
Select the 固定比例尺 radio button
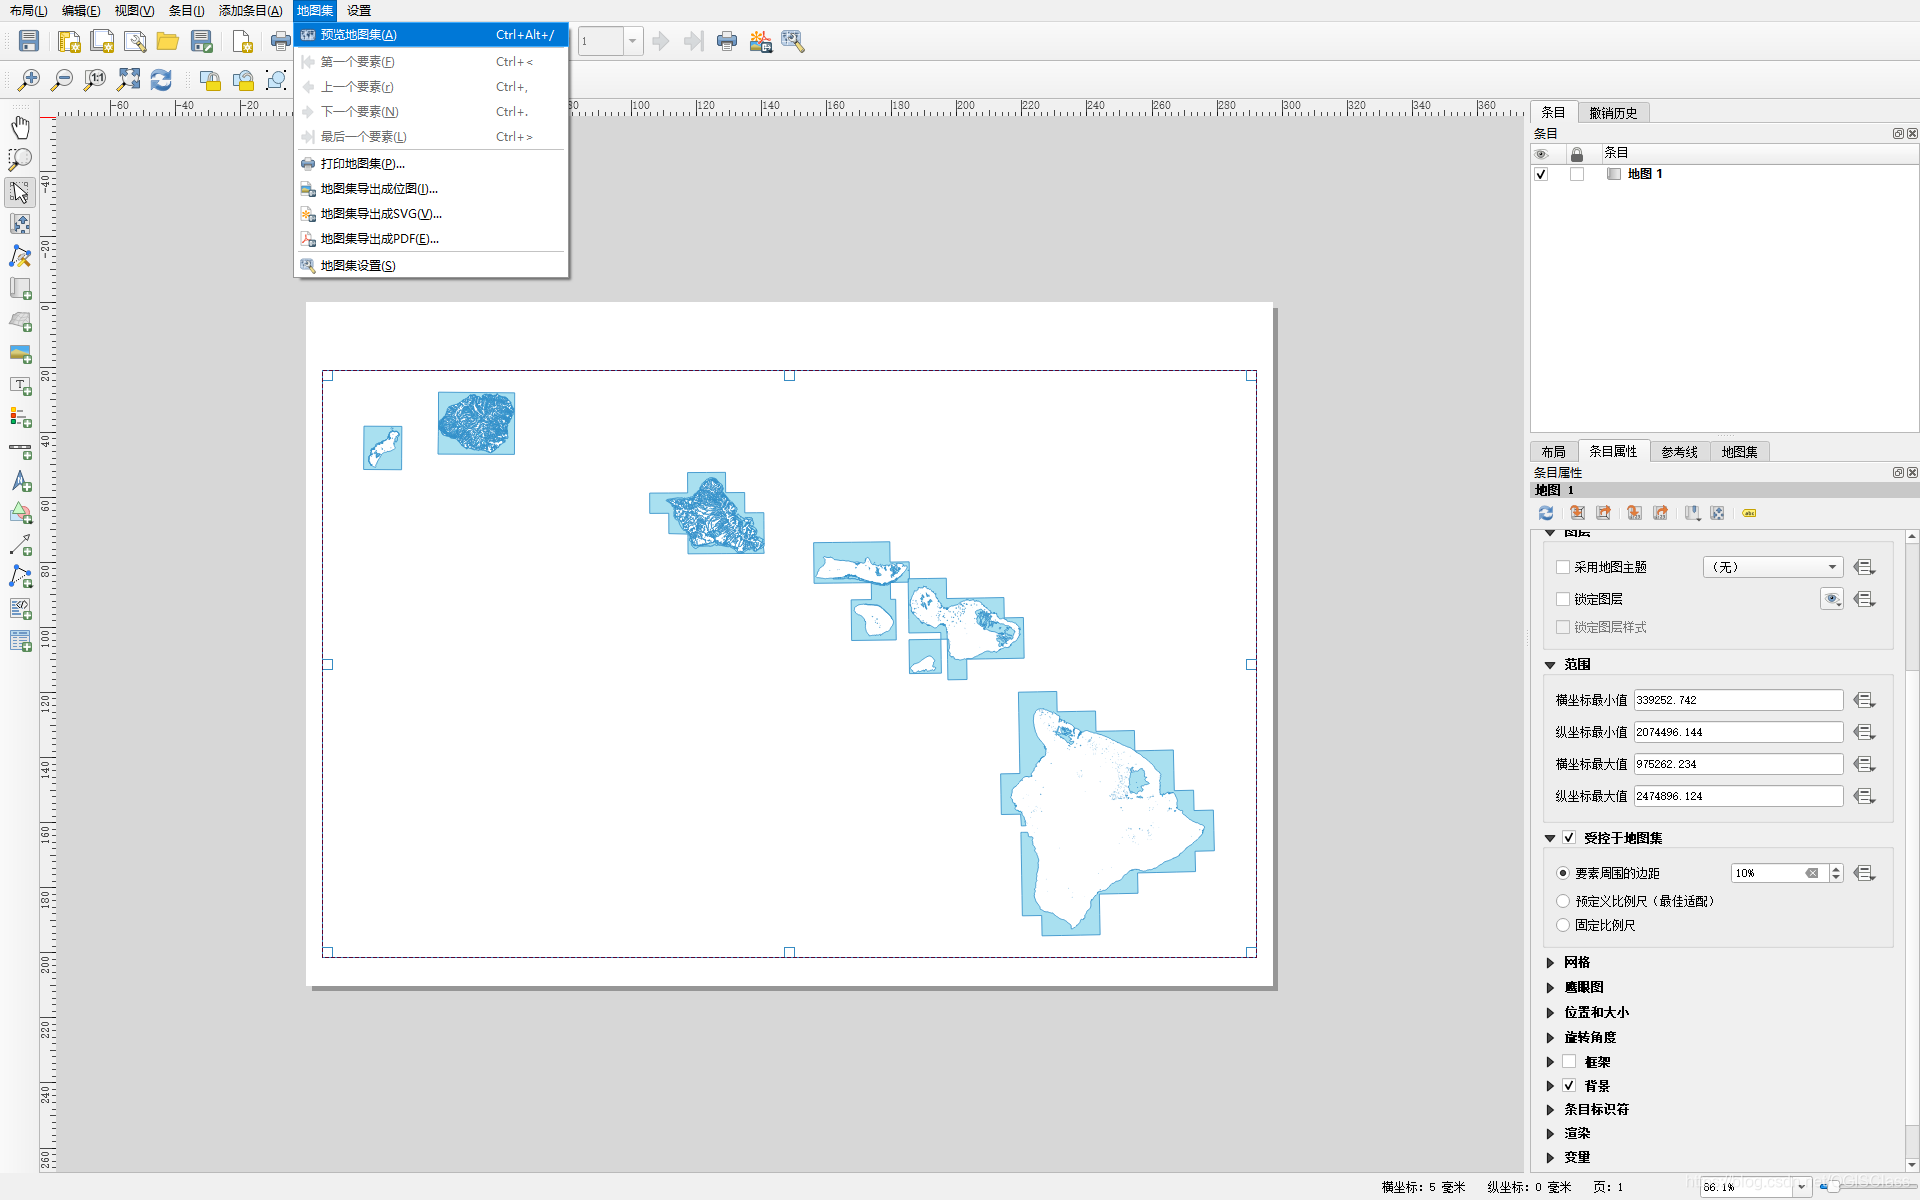1563,925
